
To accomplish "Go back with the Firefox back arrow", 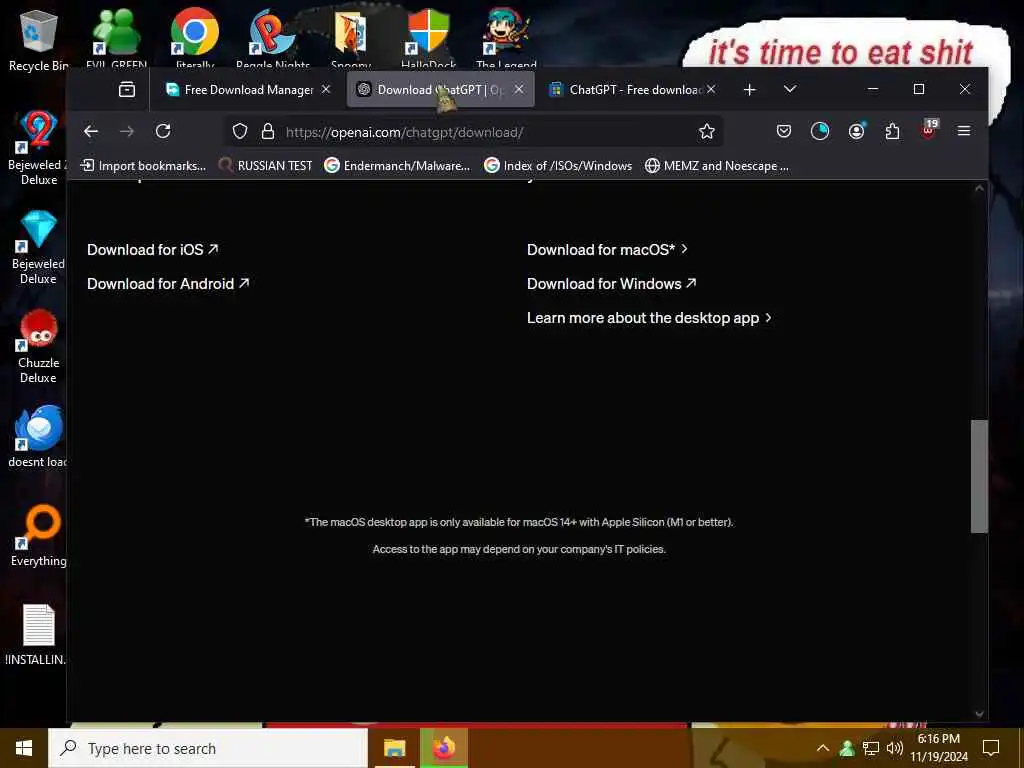I will pyautogui.click(x=91, y=132).
